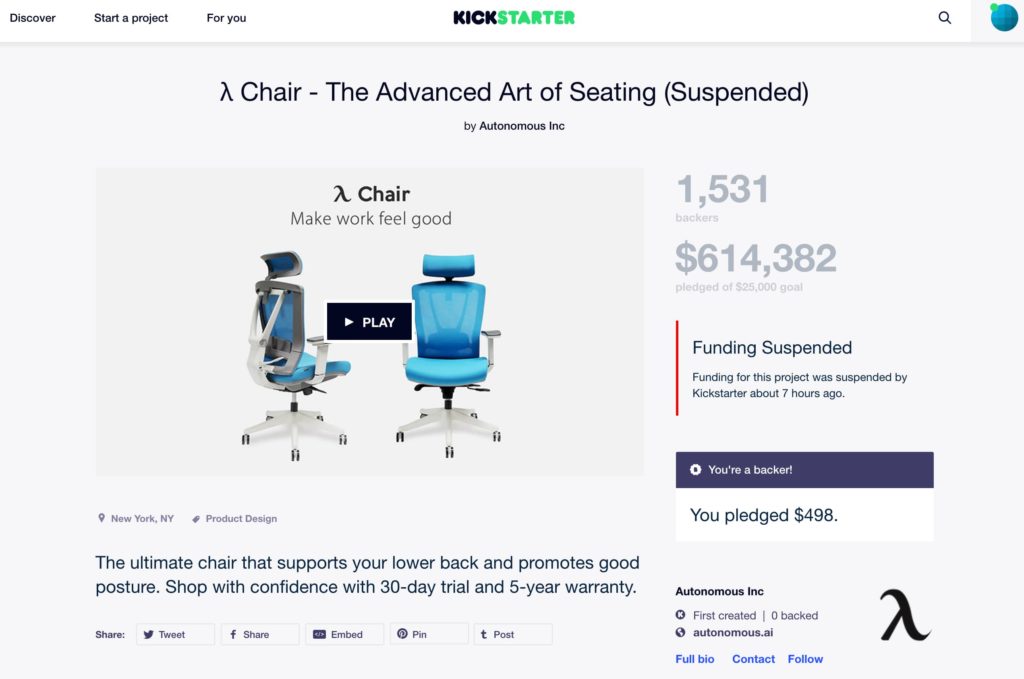Click the code icon in the Embed button
Screen dimensions: 1024x679
pyautogui.click(x=321, y=634)
